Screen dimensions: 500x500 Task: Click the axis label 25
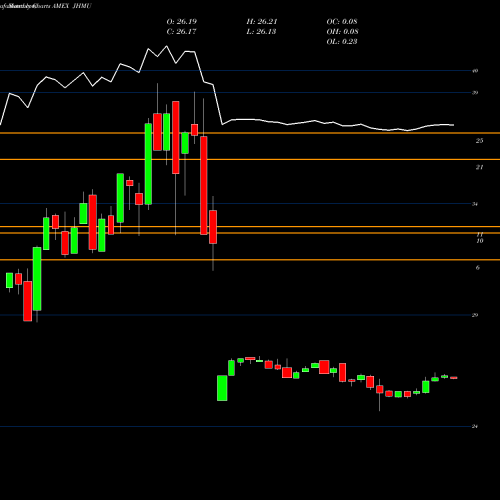tap(479, 141)
